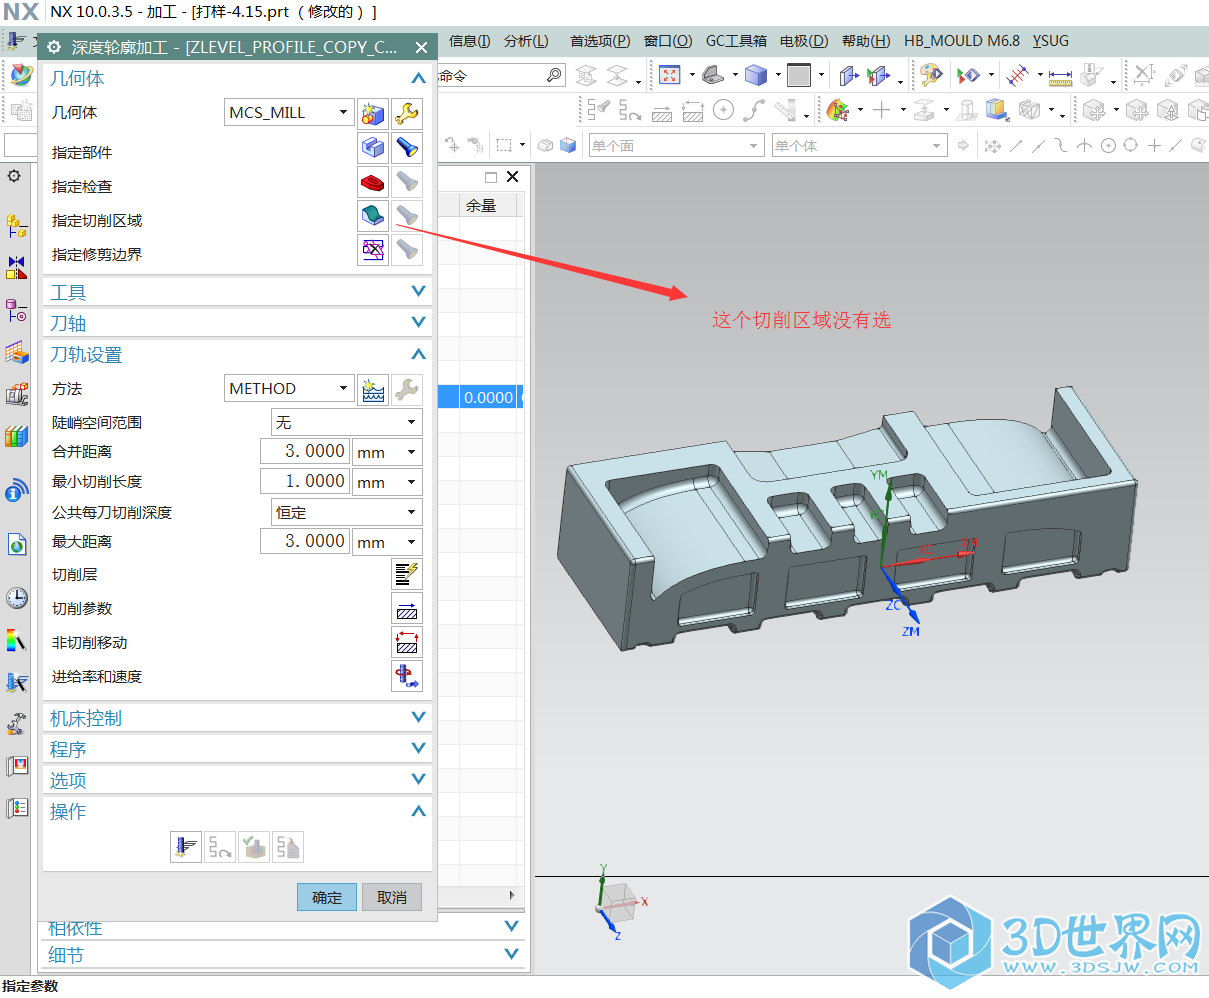Screen dimensions: 1209x998
Task: Collapse the 几何体 section
Action: click(418, 79)
